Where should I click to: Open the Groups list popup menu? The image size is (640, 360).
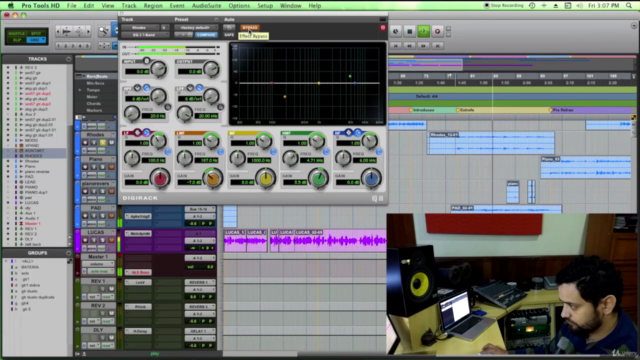(68, 253)
